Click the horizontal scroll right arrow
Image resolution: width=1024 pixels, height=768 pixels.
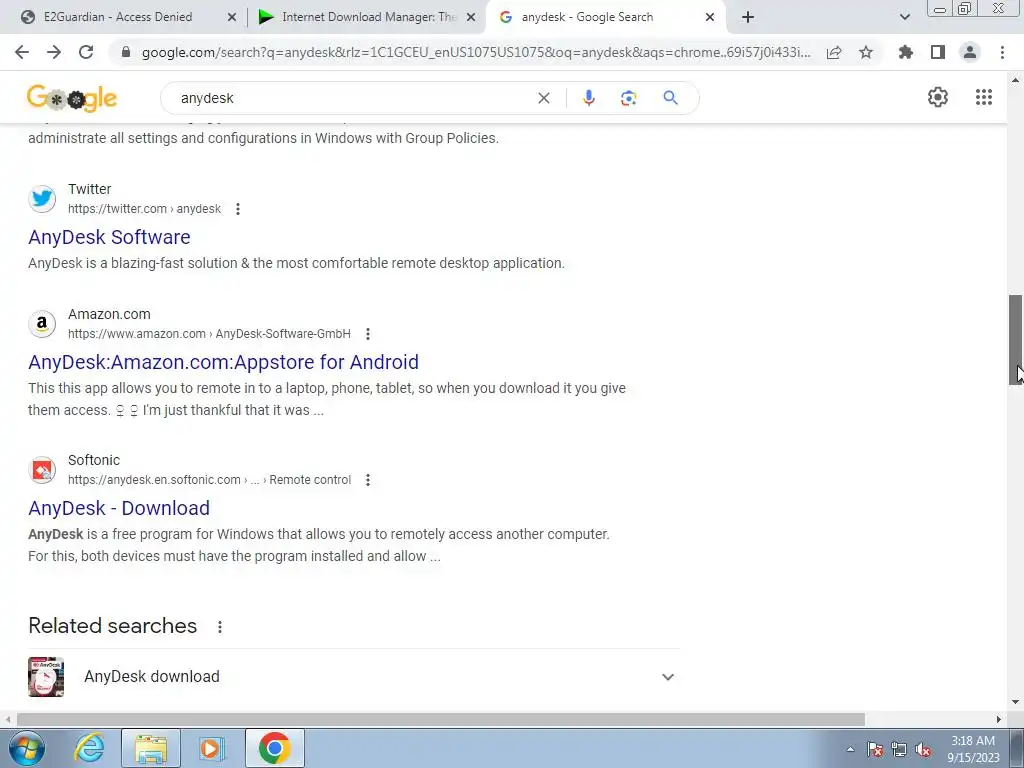(999, 719)
